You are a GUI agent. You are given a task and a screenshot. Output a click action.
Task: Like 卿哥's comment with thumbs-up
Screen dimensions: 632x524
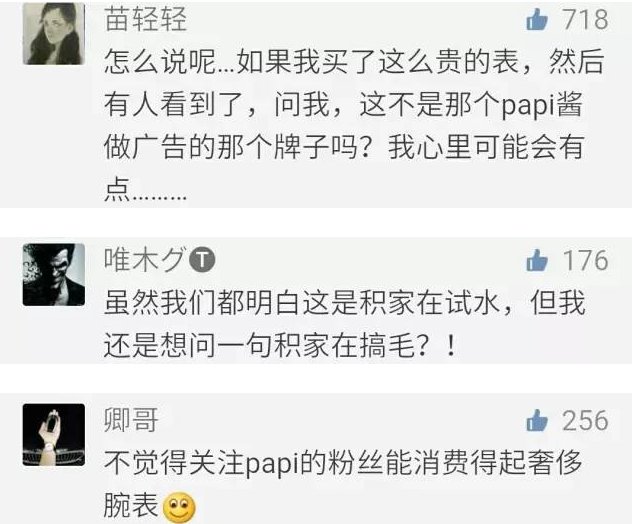tap(537, 420)
